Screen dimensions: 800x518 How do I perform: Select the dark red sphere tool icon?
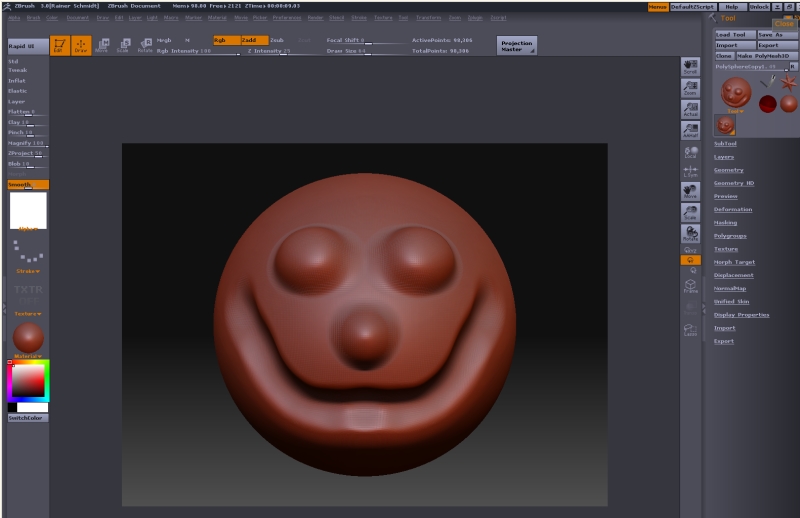[767, 104]
